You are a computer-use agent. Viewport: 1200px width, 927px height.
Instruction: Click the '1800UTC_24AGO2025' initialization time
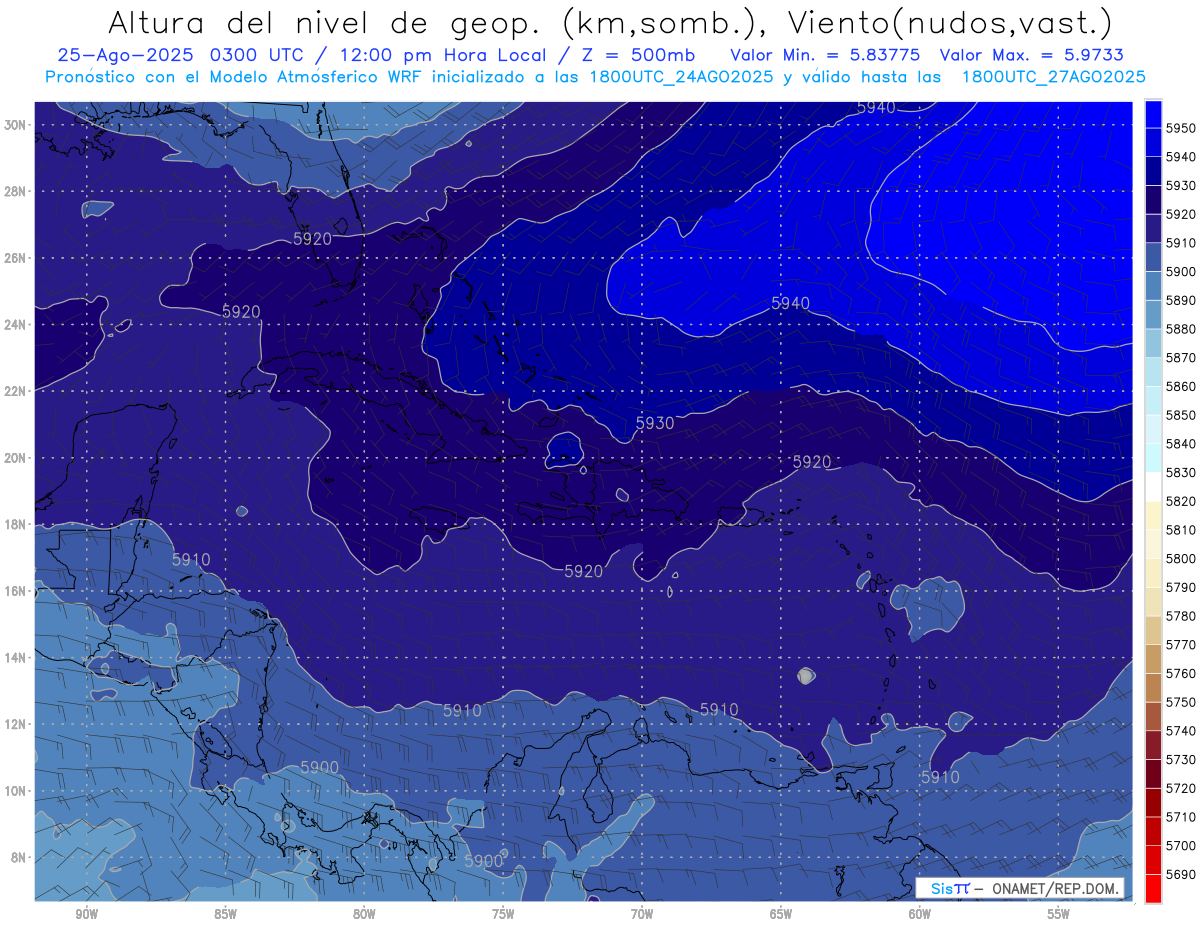pyautogui.click(x=681, y=76)
